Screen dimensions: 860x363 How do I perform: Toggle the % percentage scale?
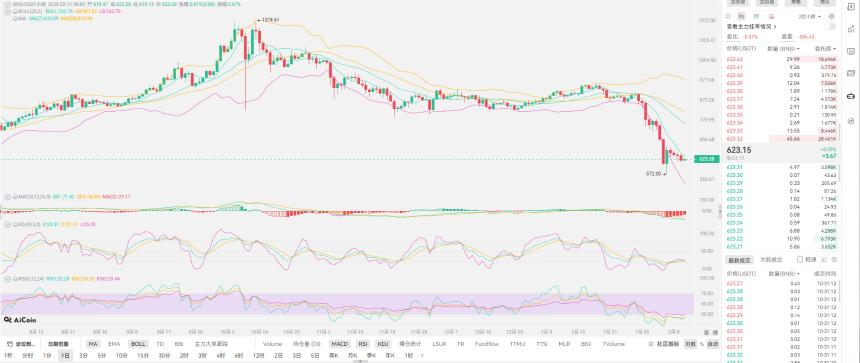pos(701,344)
